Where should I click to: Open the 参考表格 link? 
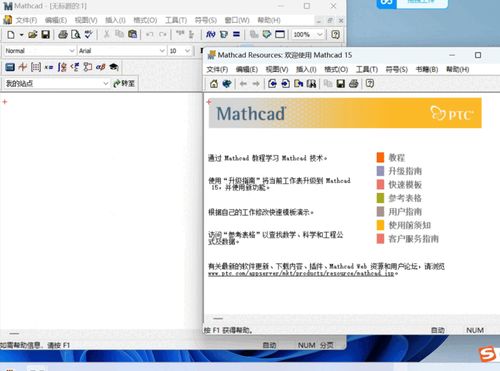405,198
